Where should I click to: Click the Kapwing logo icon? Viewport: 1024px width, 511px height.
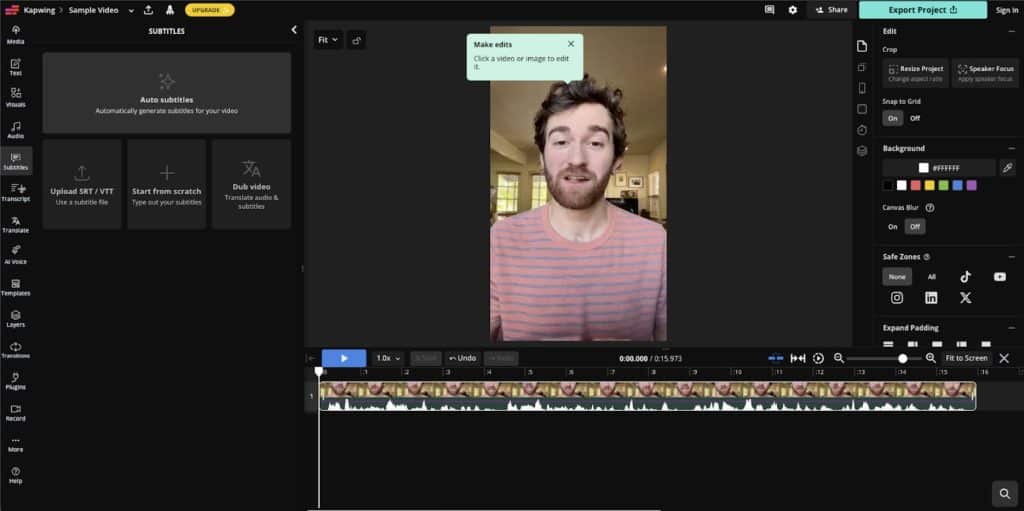pos(11,10)
